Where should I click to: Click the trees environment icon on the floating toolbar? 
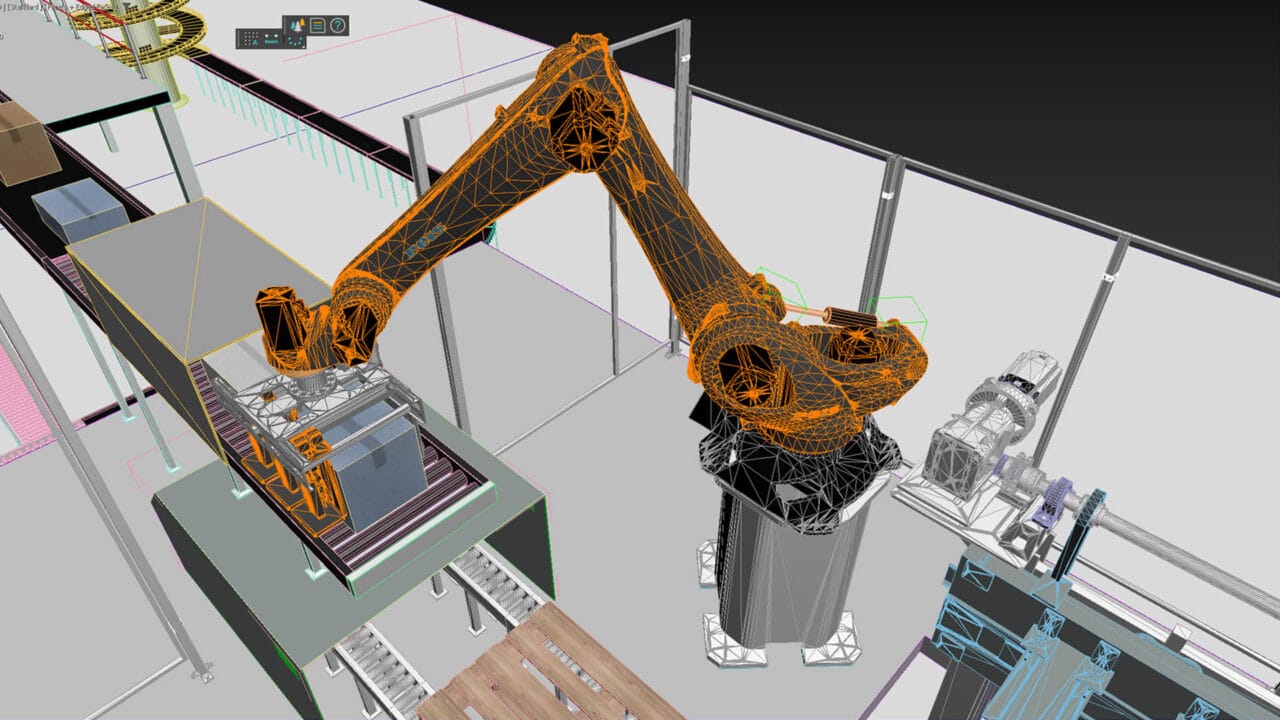297,24
